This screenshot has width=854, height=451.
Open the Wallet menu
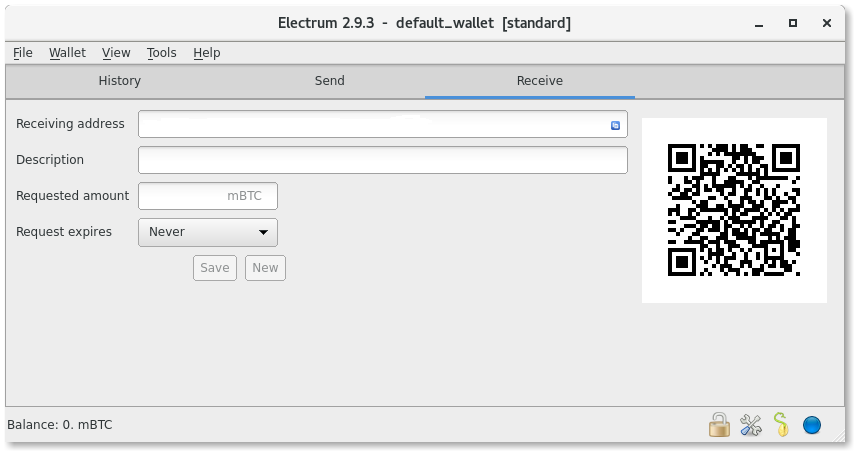coord(67,53)
